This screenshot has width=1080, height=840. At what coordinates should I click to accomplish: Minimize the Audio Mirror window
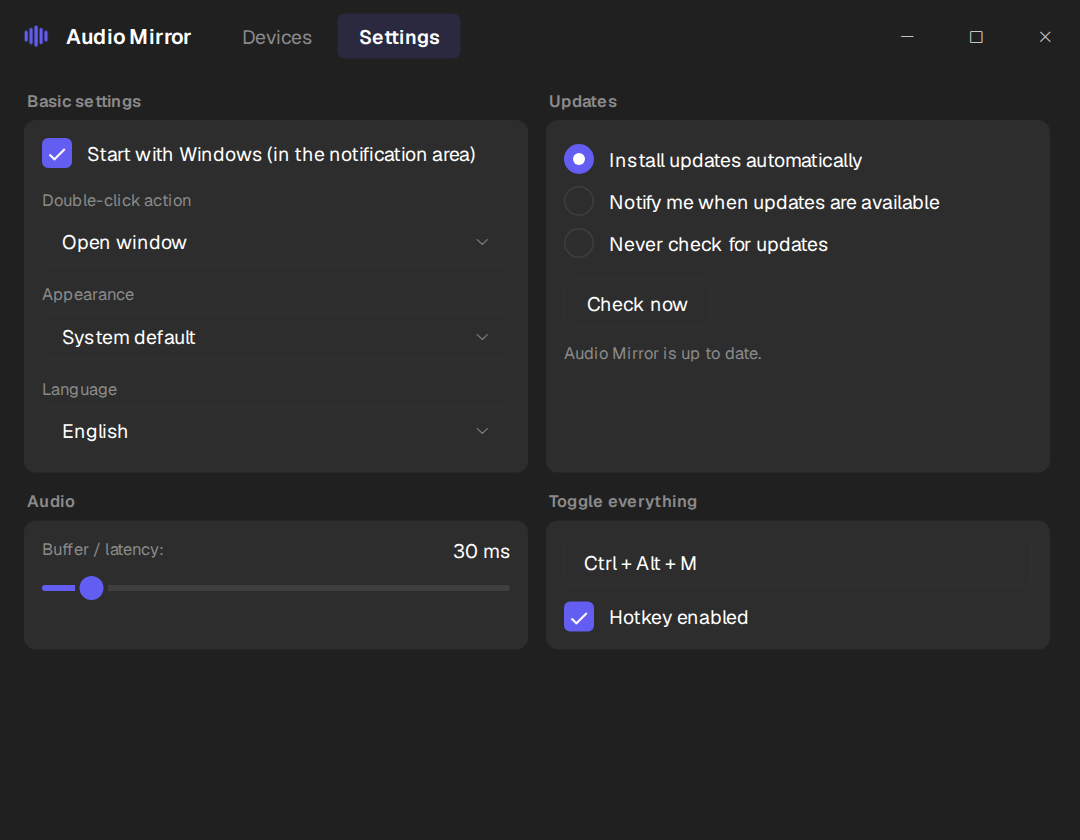click(x=907, y=36)
